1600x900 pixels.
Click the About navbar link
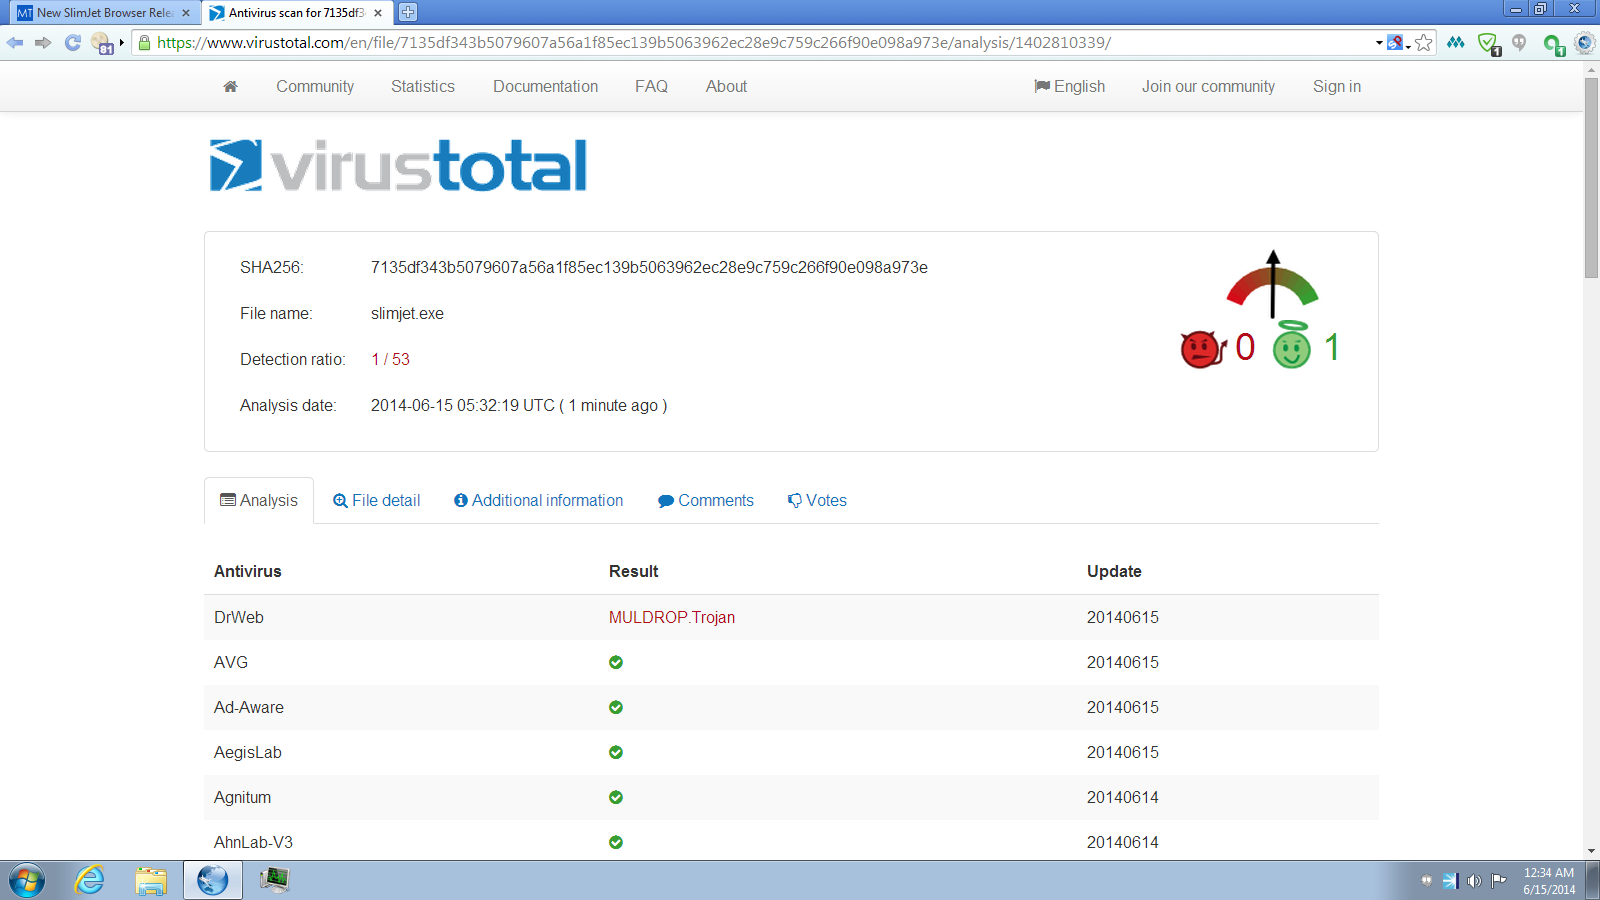click(x=726, y=87)
